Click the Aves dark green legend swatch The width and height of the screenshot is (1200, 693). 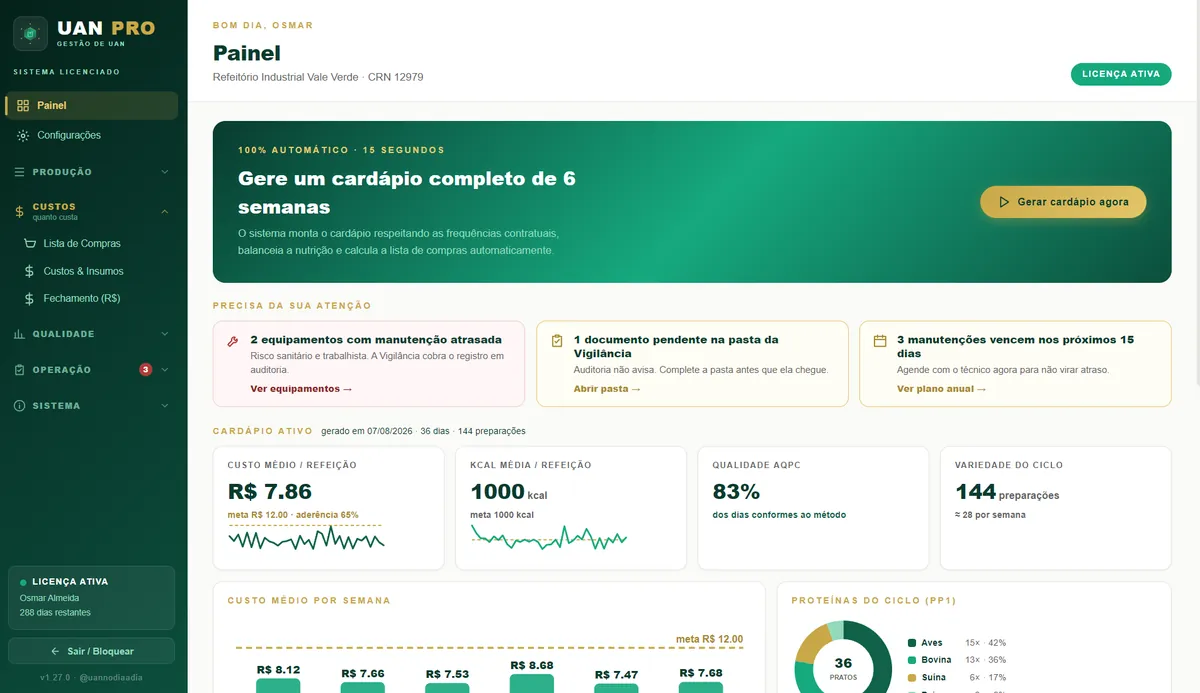tap(912, 643)
